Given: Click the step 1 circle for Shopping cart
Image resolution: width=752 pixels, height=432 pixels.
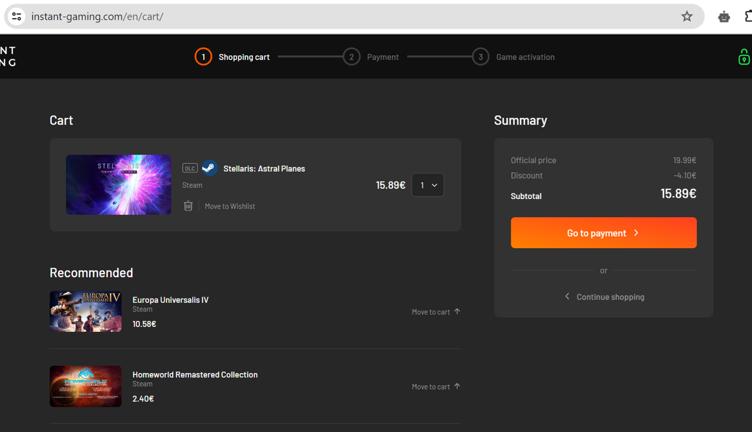Looking at the screenshot, I should [203, 57].
